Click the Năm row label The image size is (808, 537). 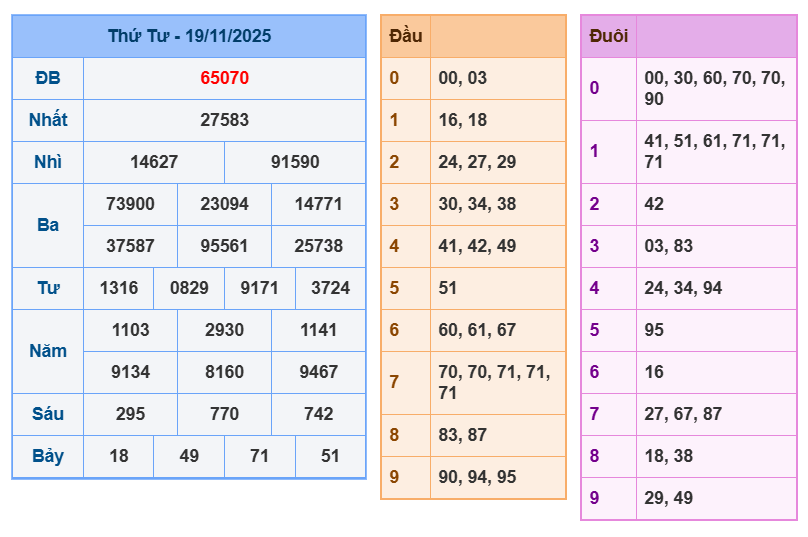tap(48, 351)
